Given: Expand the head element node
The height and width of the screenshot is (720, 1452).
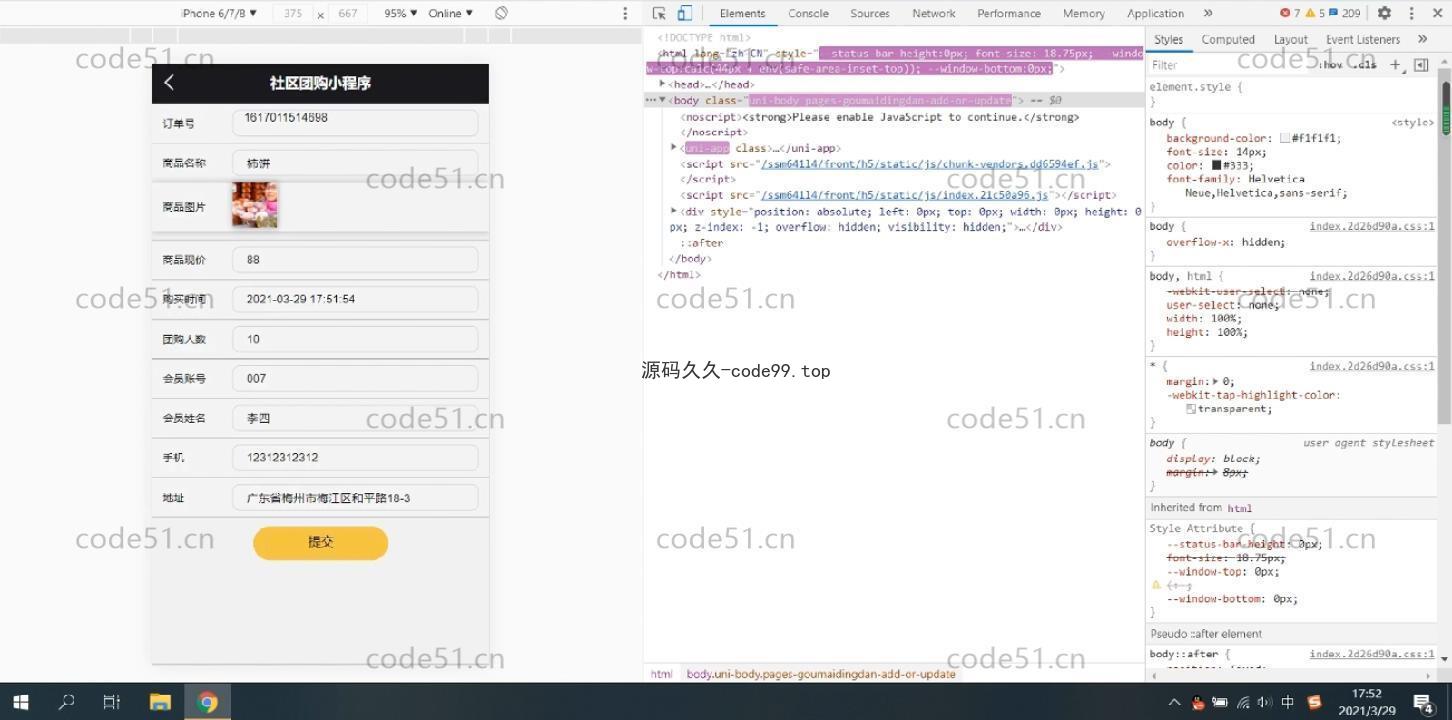Looking at the screenshot, I should [x=663, y=84].
